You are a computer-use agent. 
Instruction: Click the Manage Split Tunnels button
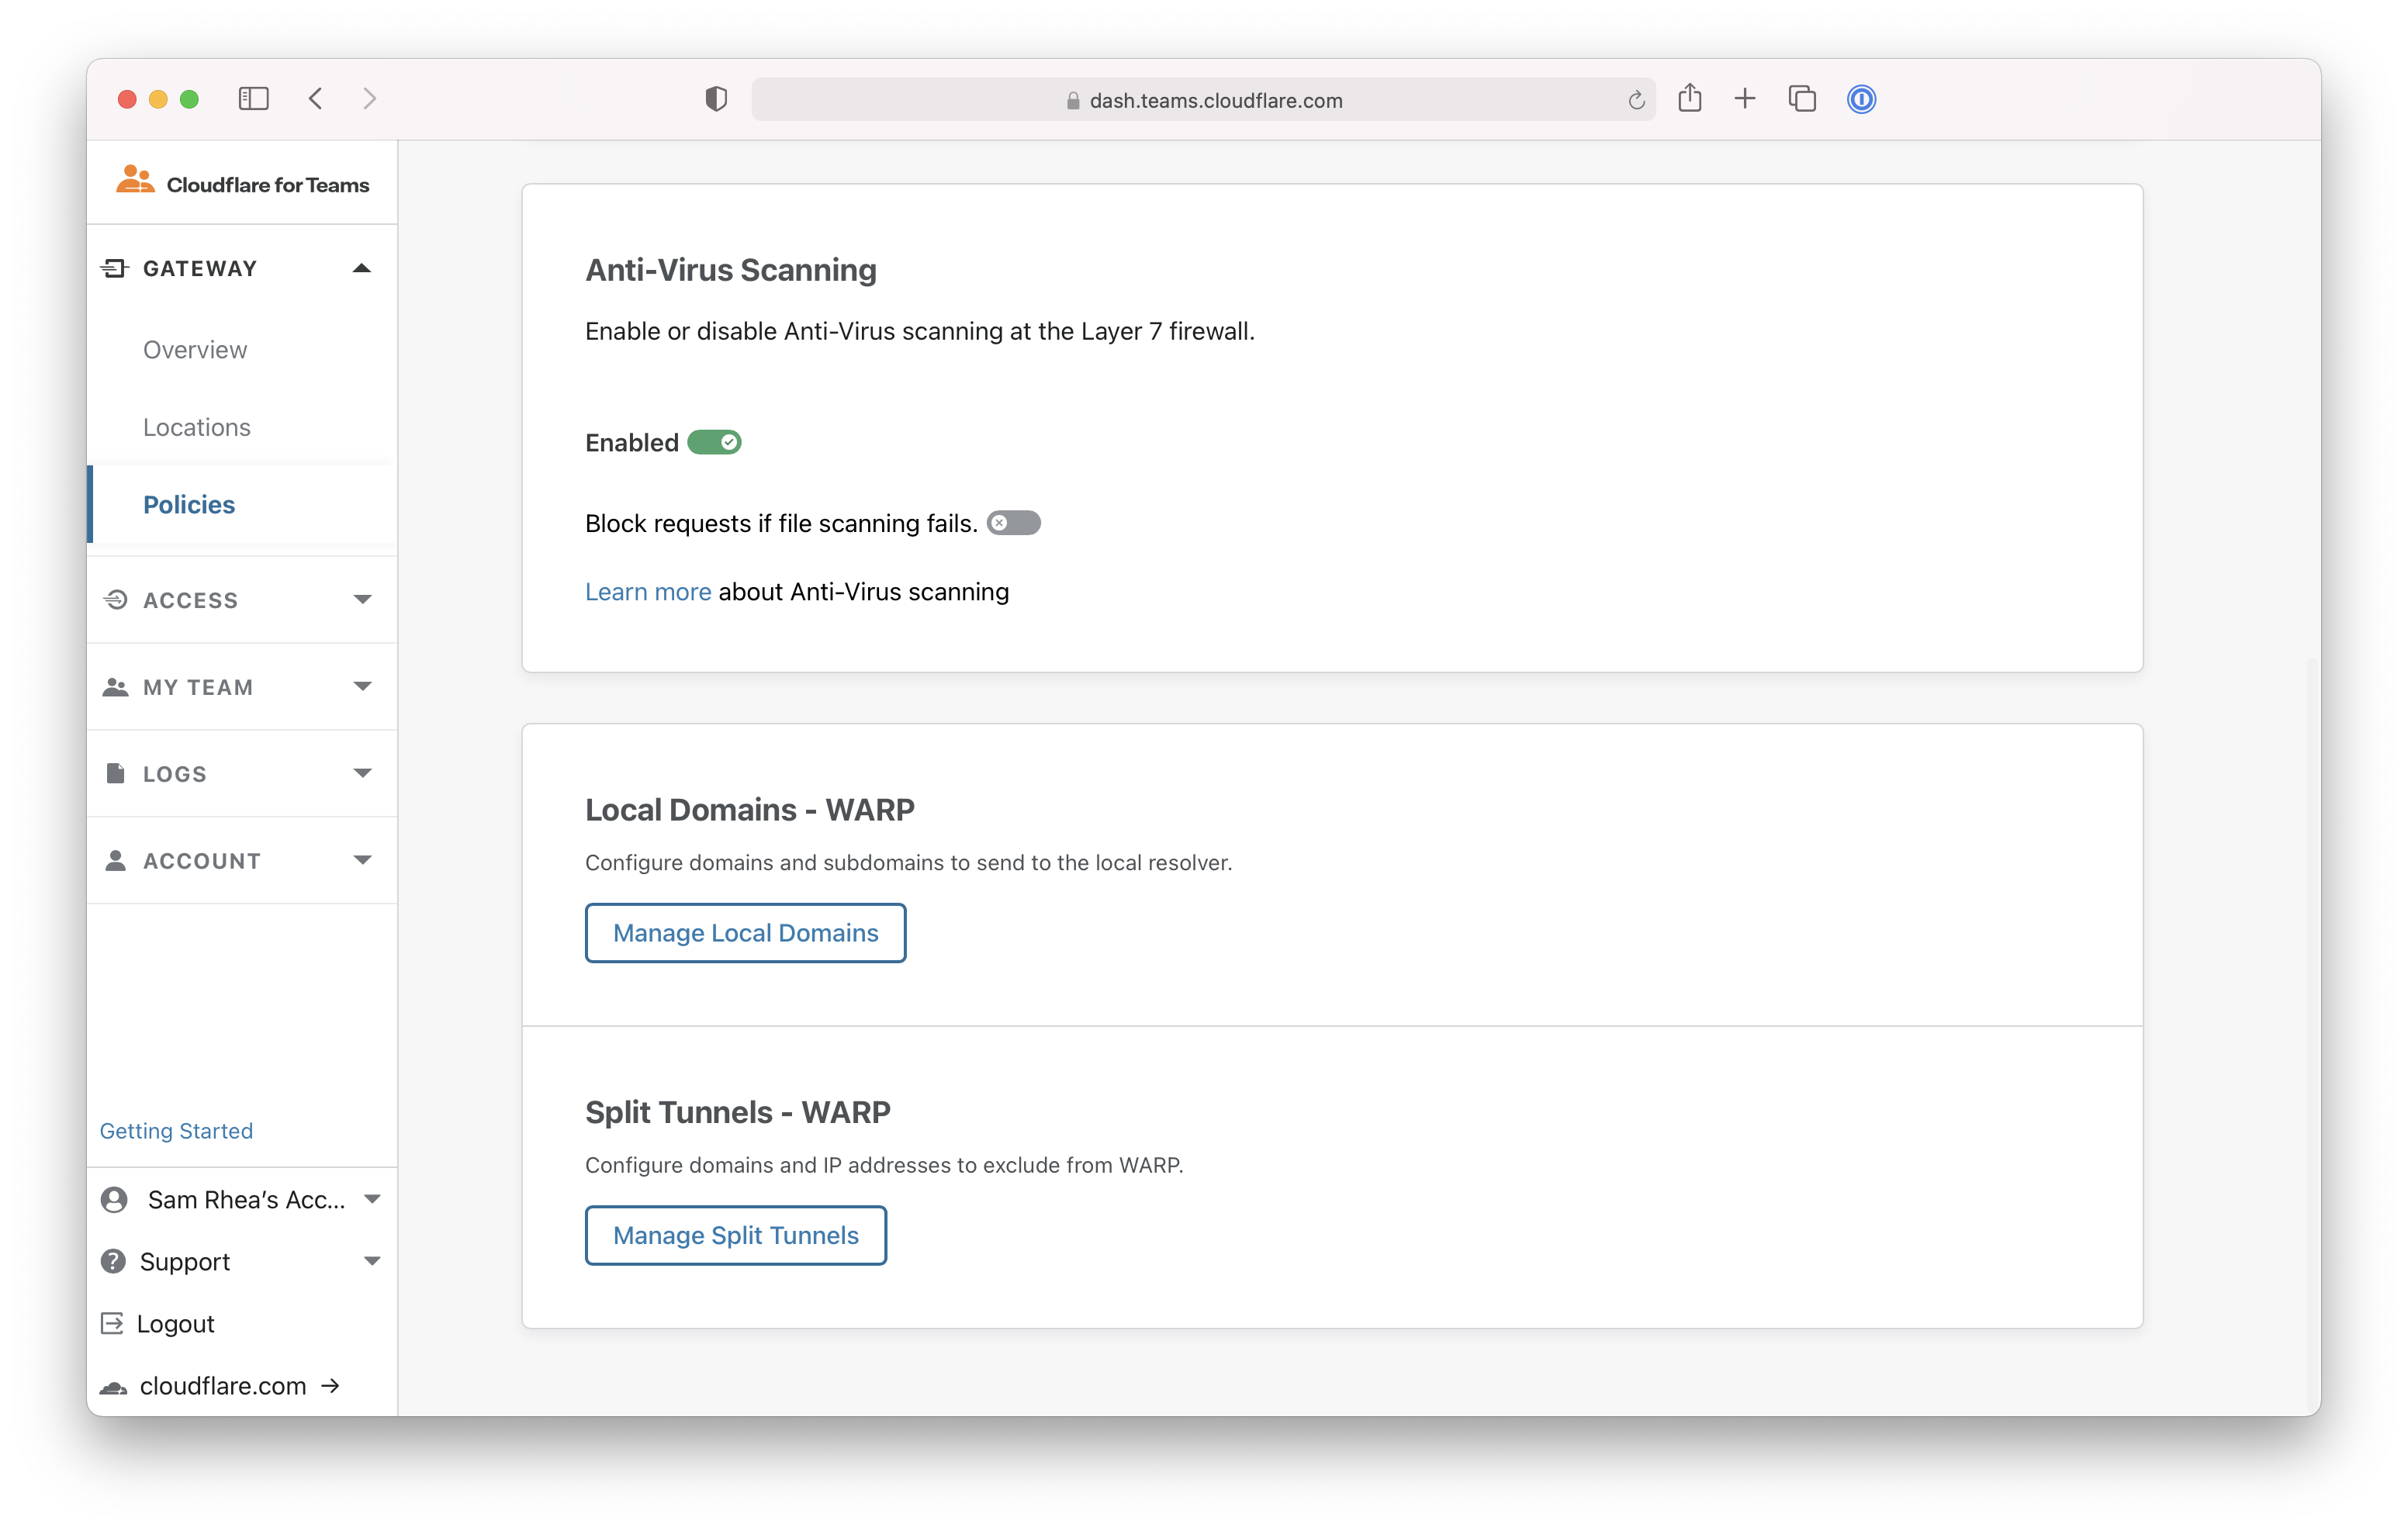735,1235
